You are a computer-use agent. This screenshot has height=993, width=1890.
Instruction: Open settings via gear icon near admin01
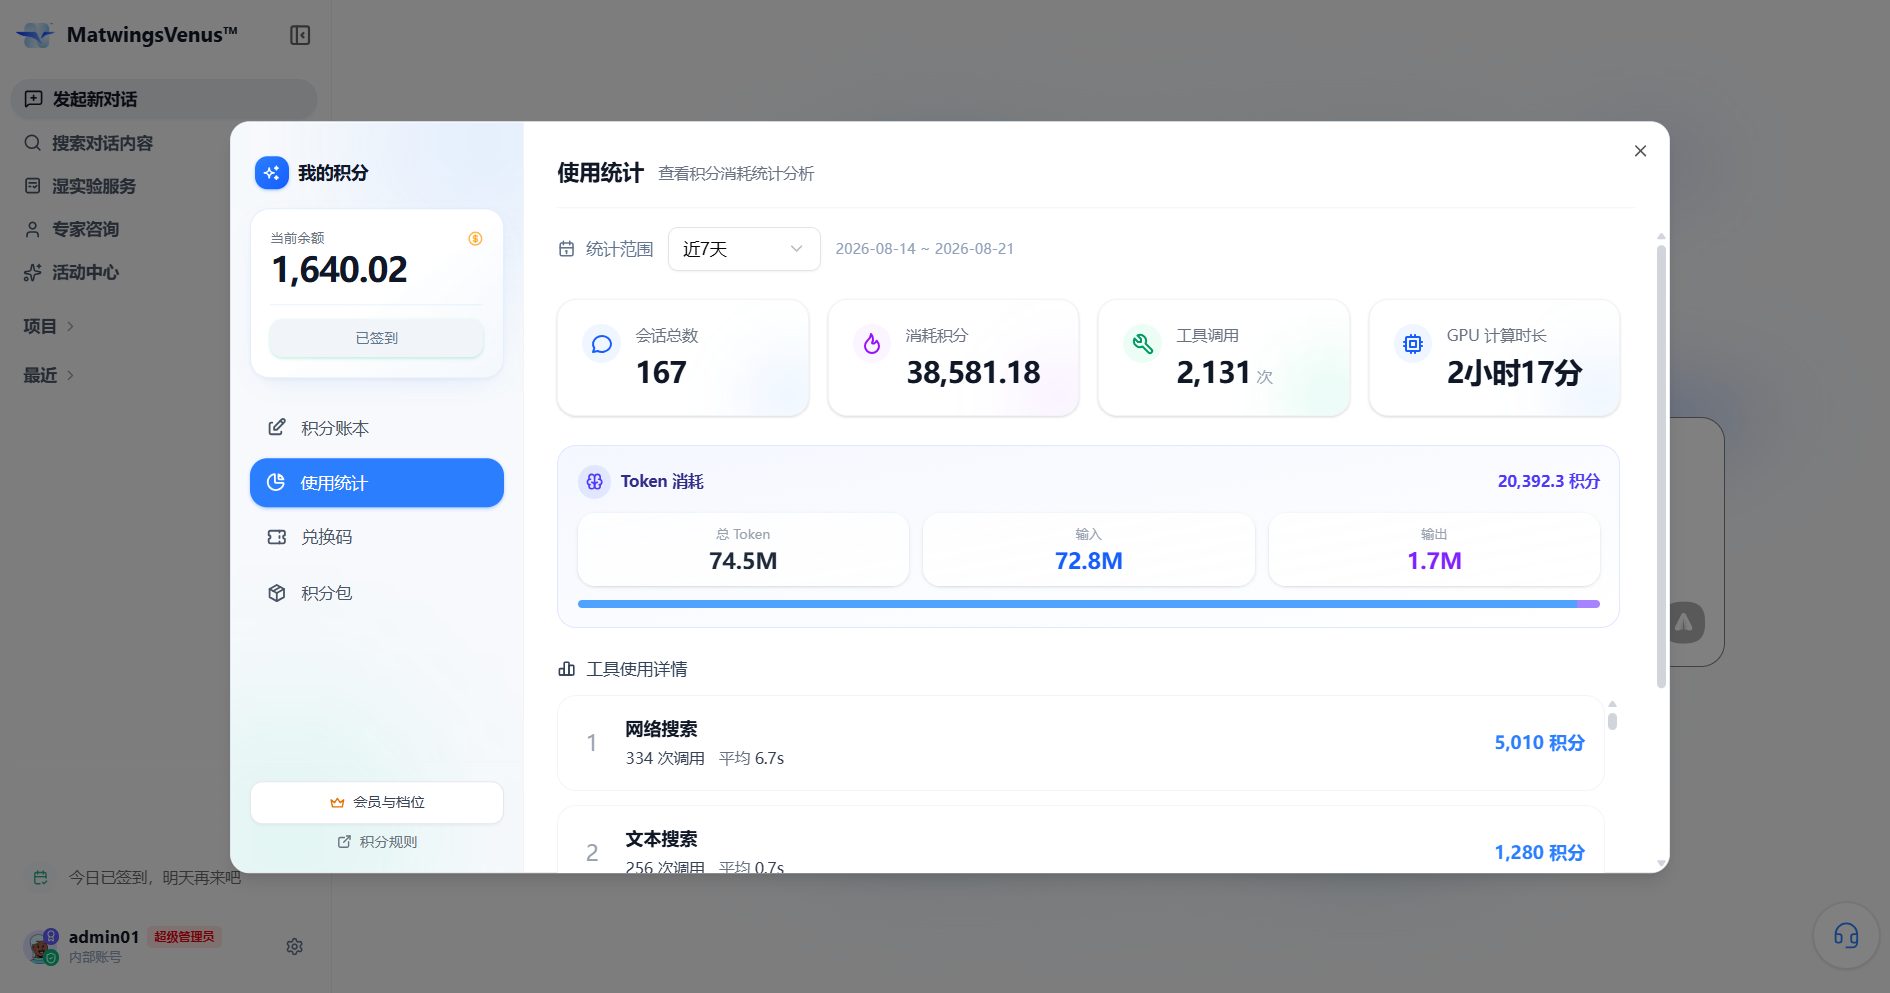tap(295, 946)
